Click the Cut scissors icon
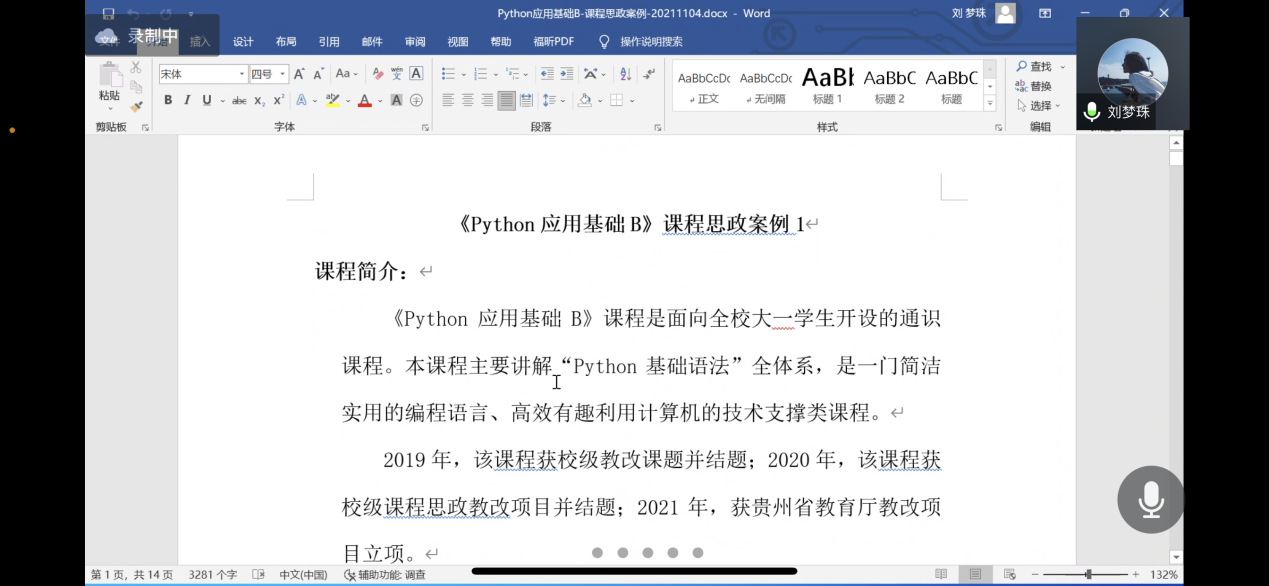Viewport: 1269px width, 586px height. pyautogui.click(x=136, y=68)
